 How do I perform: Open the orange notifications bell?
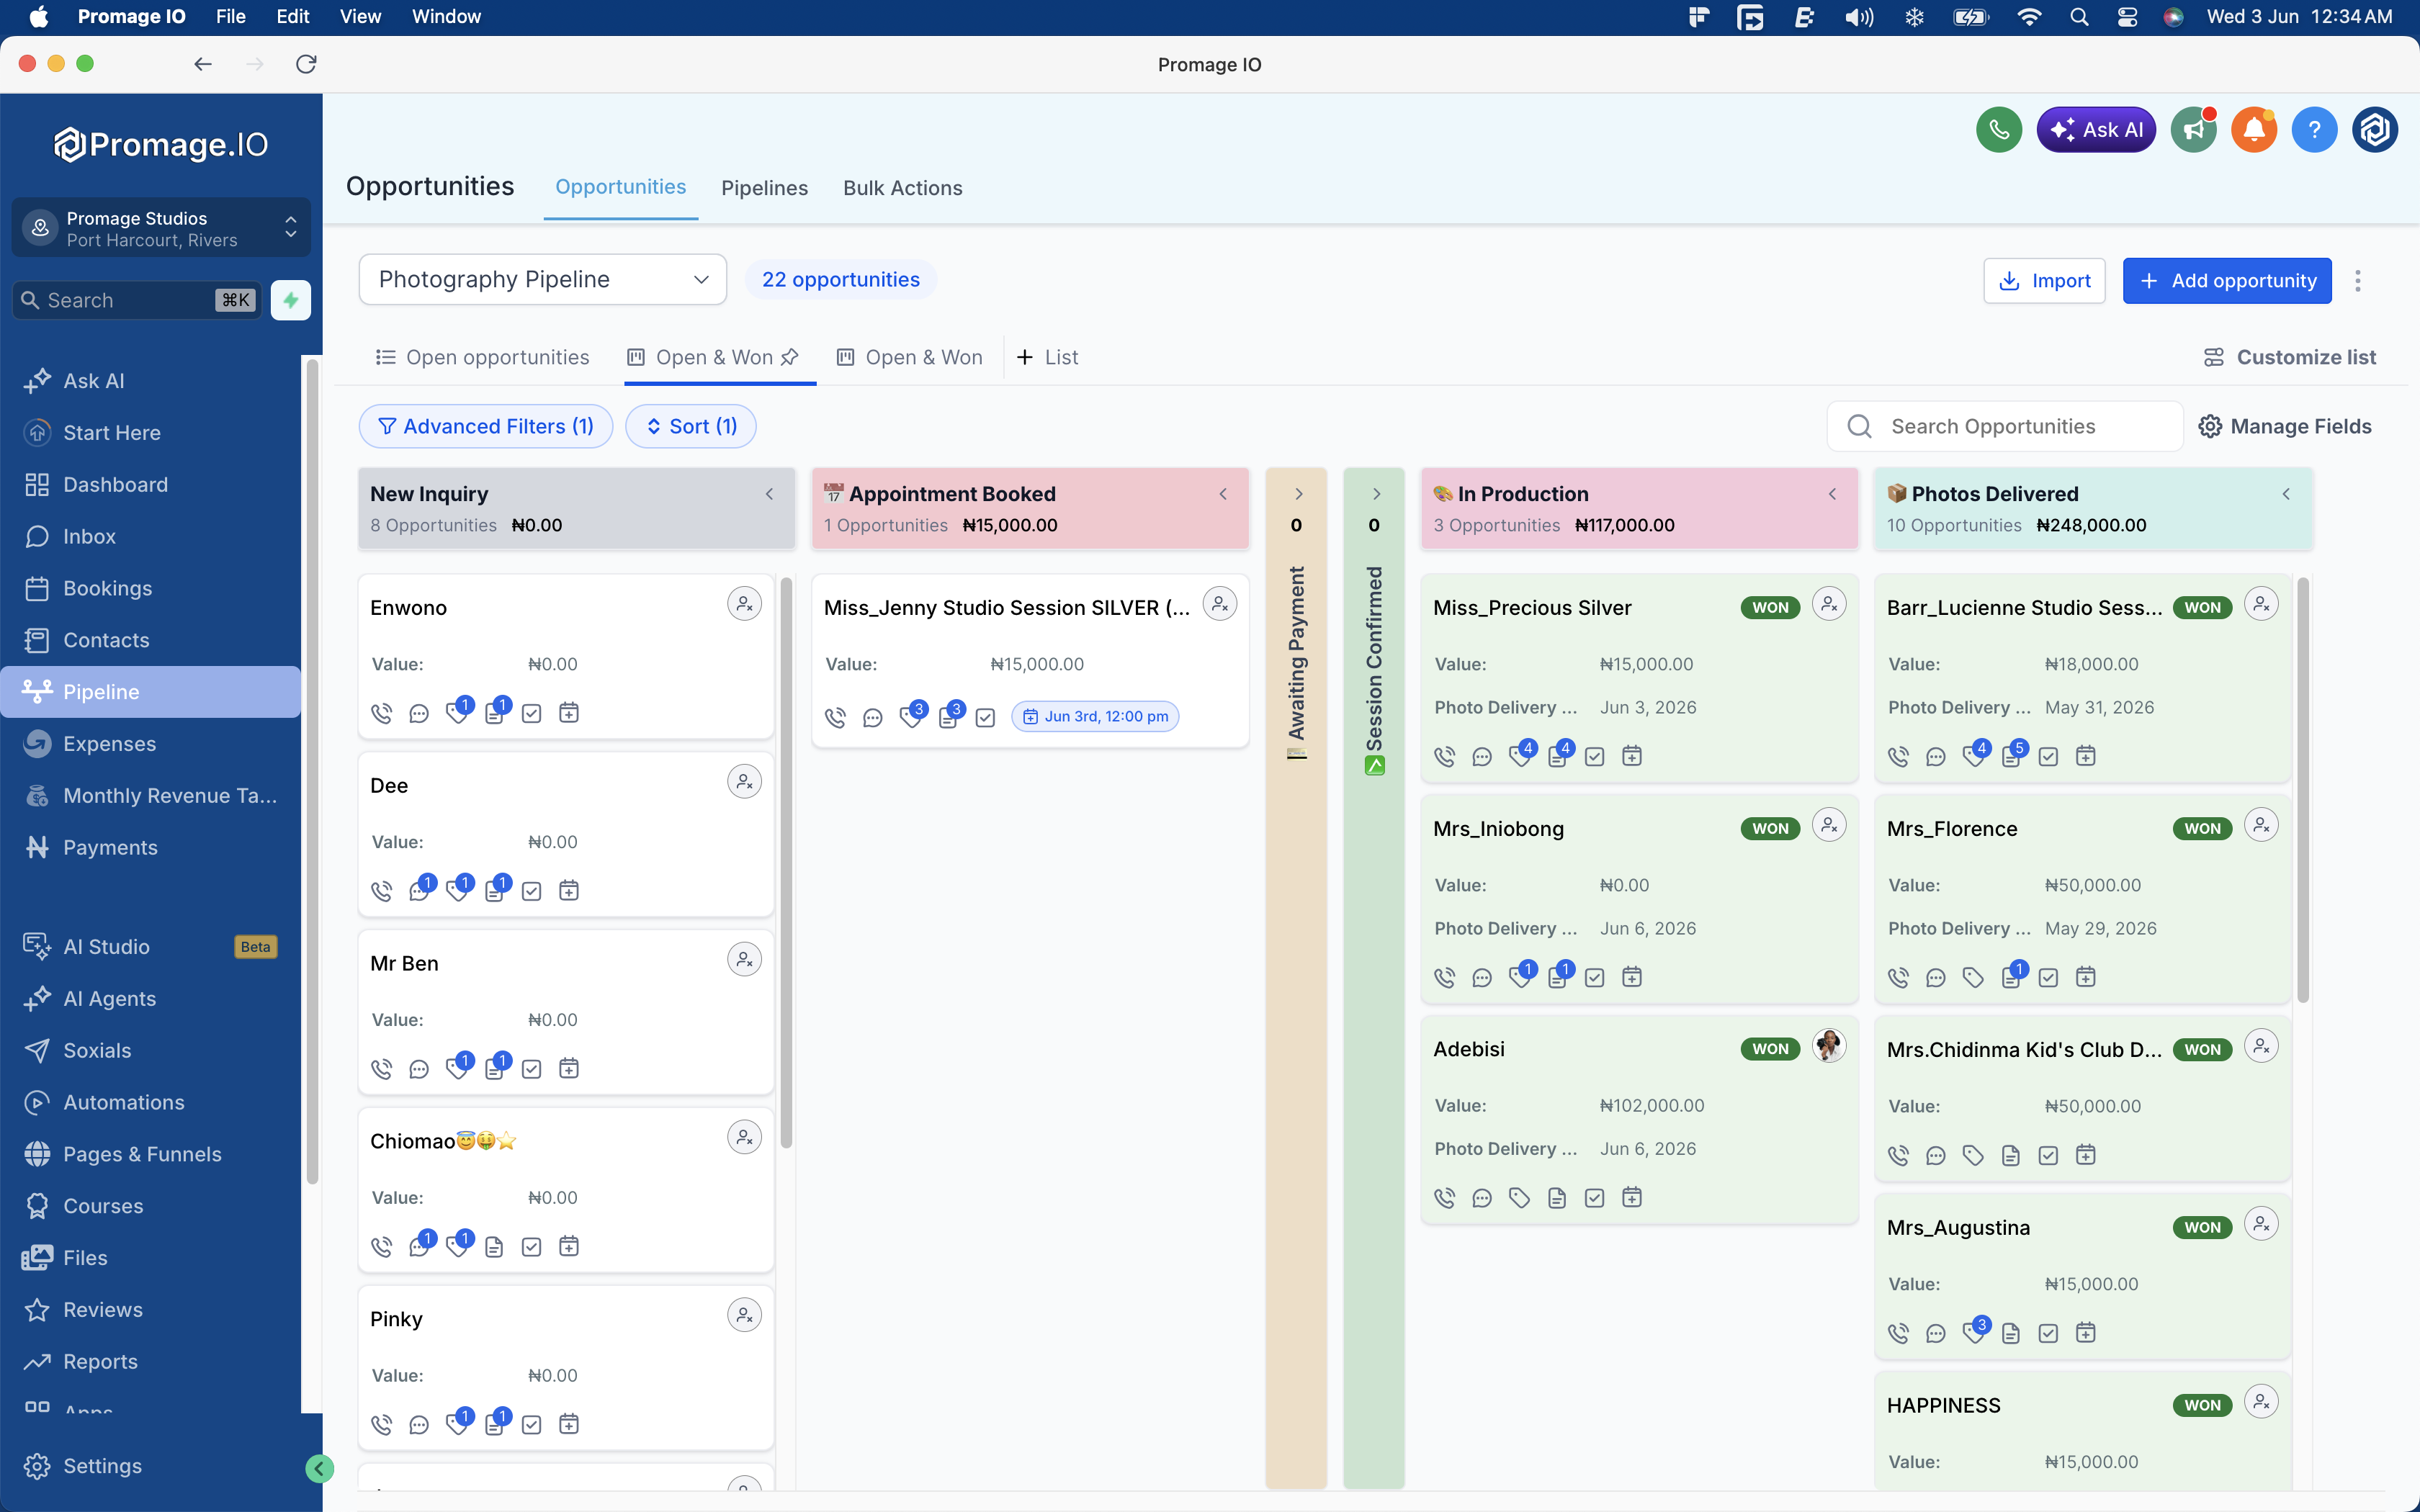click(x=2253, y=130)
